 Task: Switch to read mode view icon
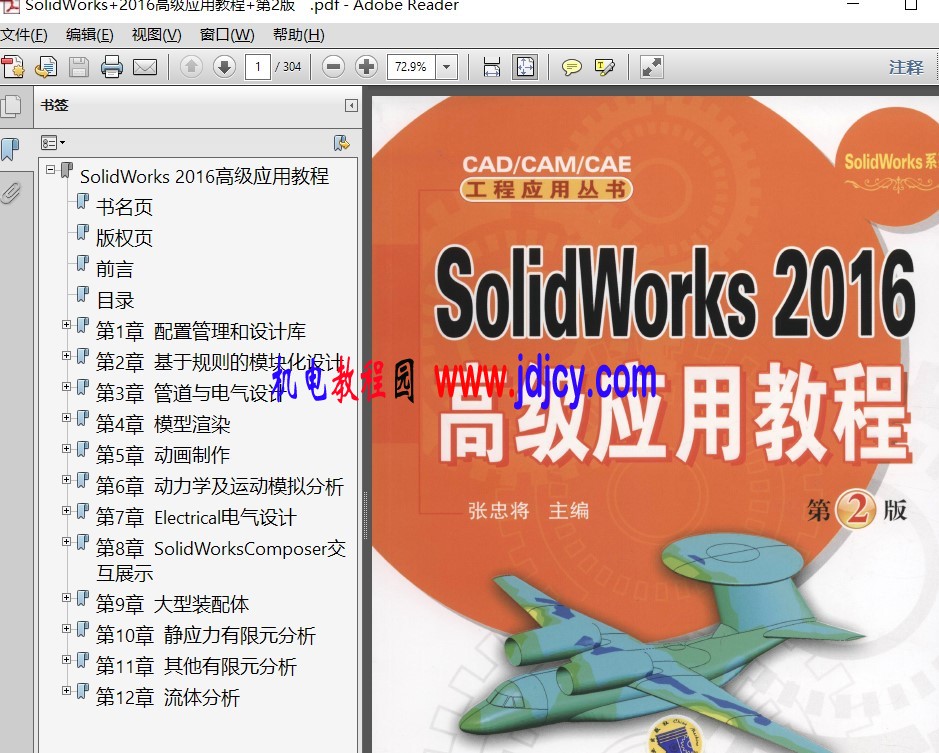pyautogui.click(x=652, y=66)
